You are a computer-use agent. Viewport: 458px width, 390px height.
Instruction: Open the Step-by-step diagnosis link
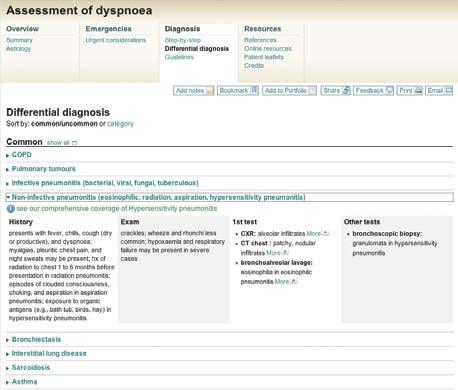[x=183, y=40]
